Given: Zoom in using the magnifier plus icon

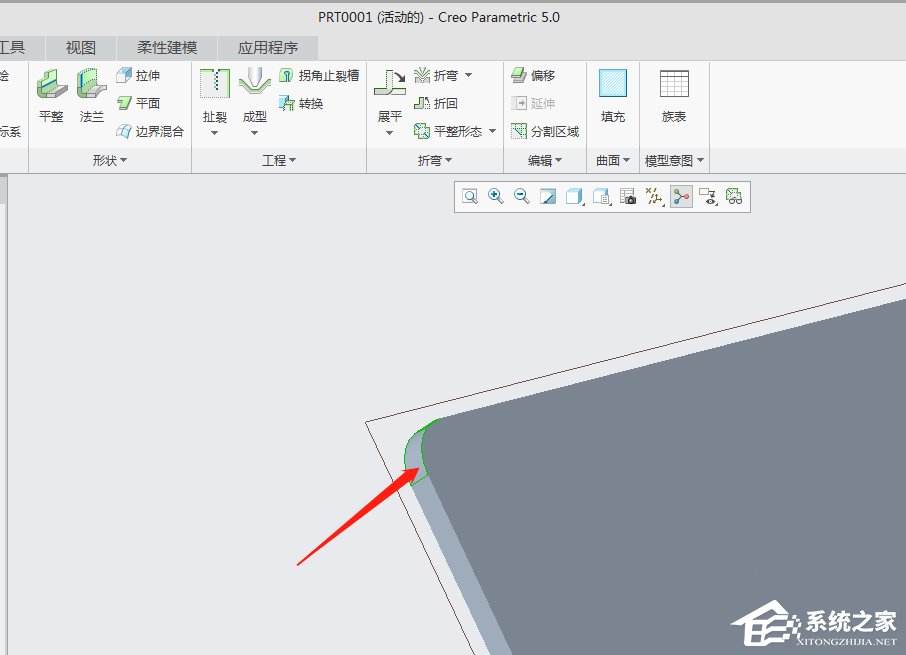Looking at the screenshot, I should 495,196.
